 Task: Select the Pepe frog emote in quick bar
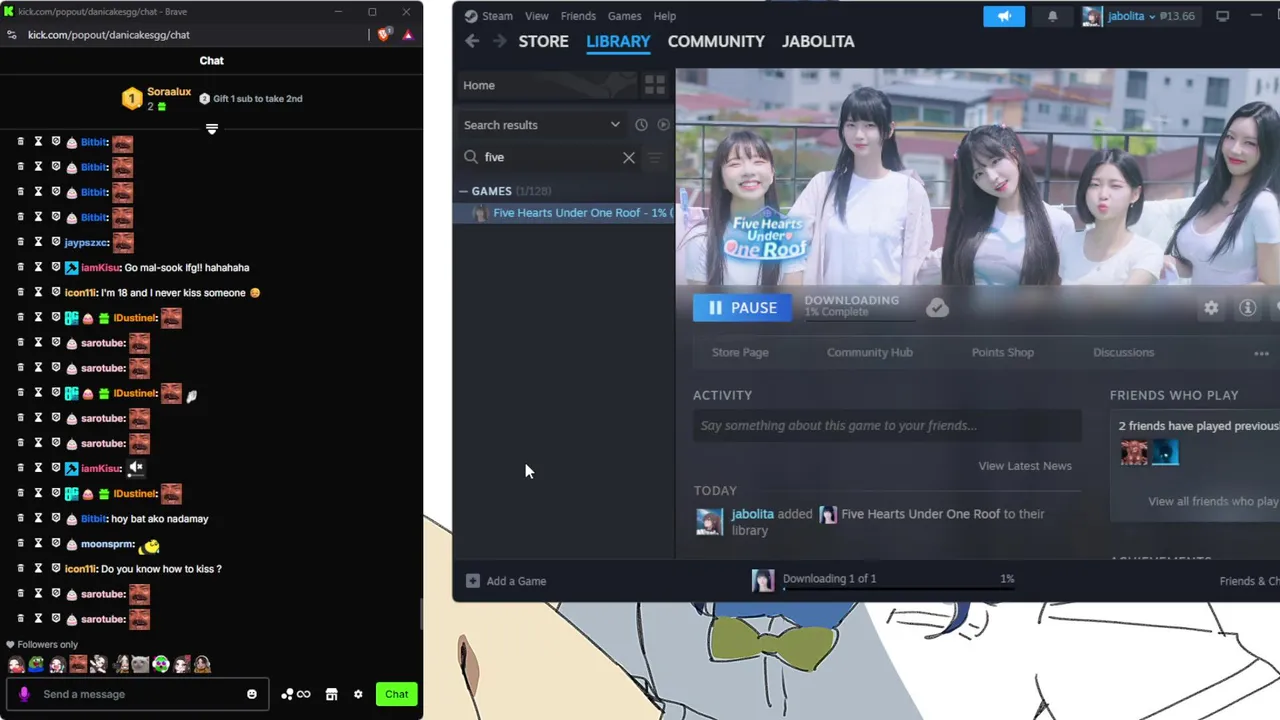[36, 664]
